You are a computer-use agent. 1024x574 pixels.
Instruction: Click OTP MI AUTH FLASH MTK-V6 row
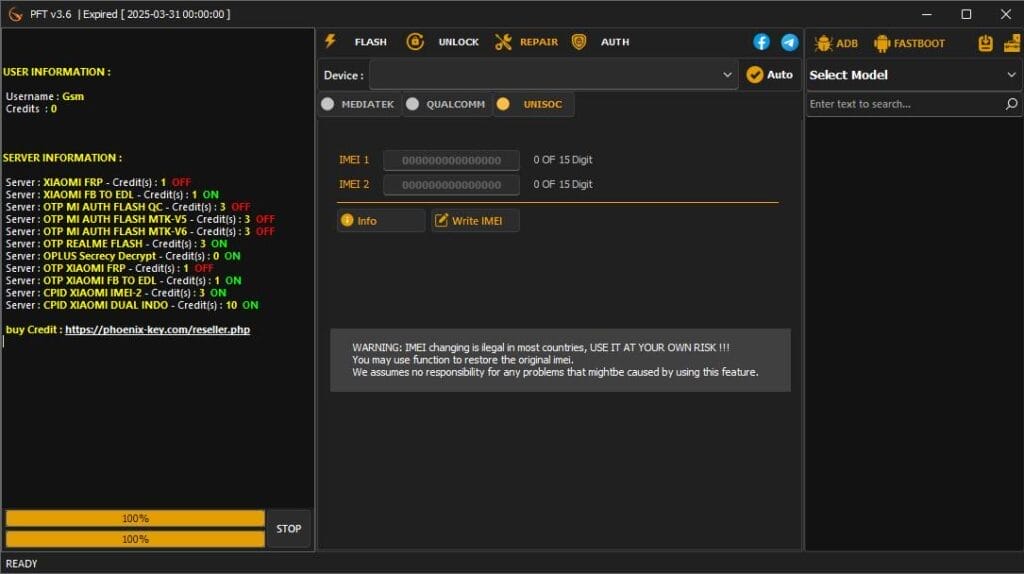(x=140, y=232)
